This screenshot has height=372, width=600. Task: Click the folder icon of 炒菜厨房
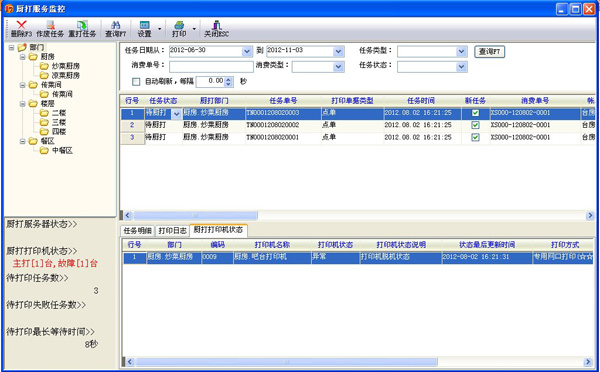44,66
